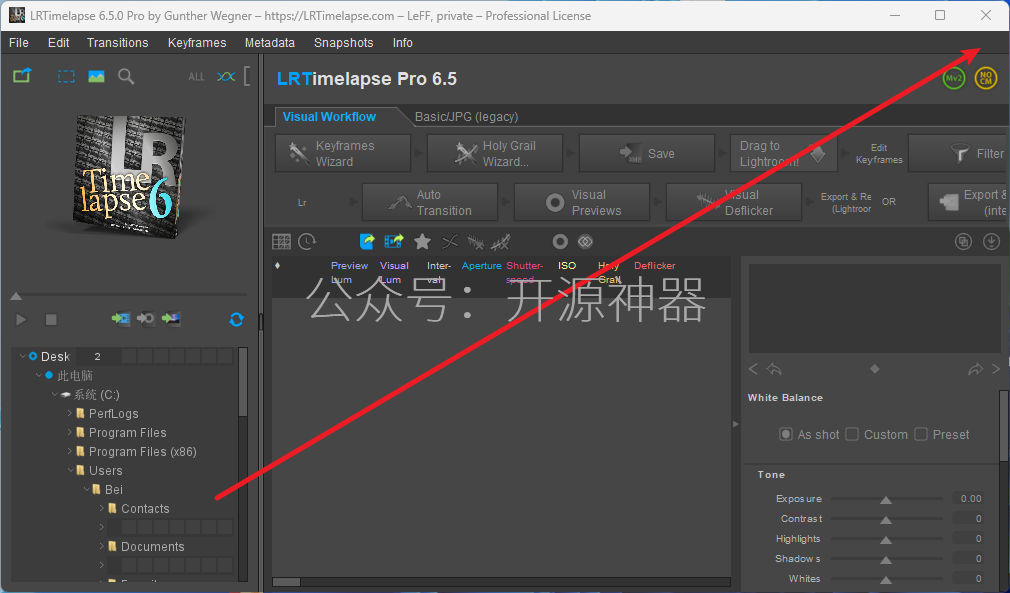
Task: Click the blue page-with-arrow icon in the table toolbar
Action: pyautogui.click(x=367, y=241)
